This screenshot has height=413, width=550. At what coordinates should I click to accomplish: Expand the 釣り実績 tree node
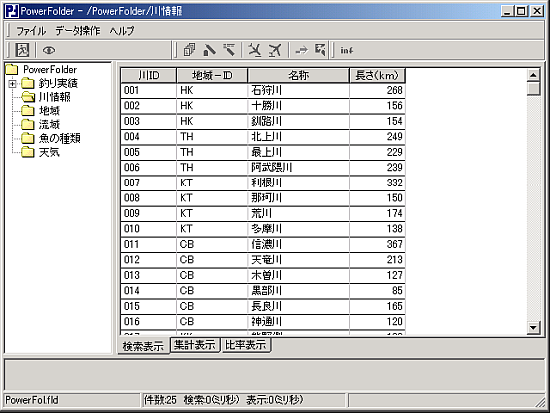(x=12, y=84)
